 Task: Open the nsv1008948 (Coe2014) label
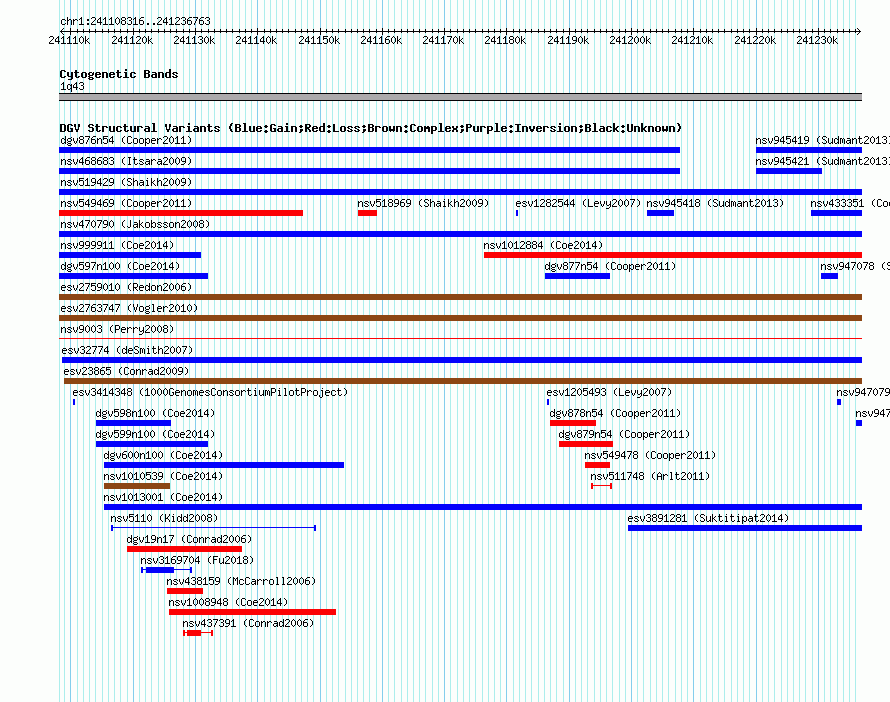click(x=228, y=602)
